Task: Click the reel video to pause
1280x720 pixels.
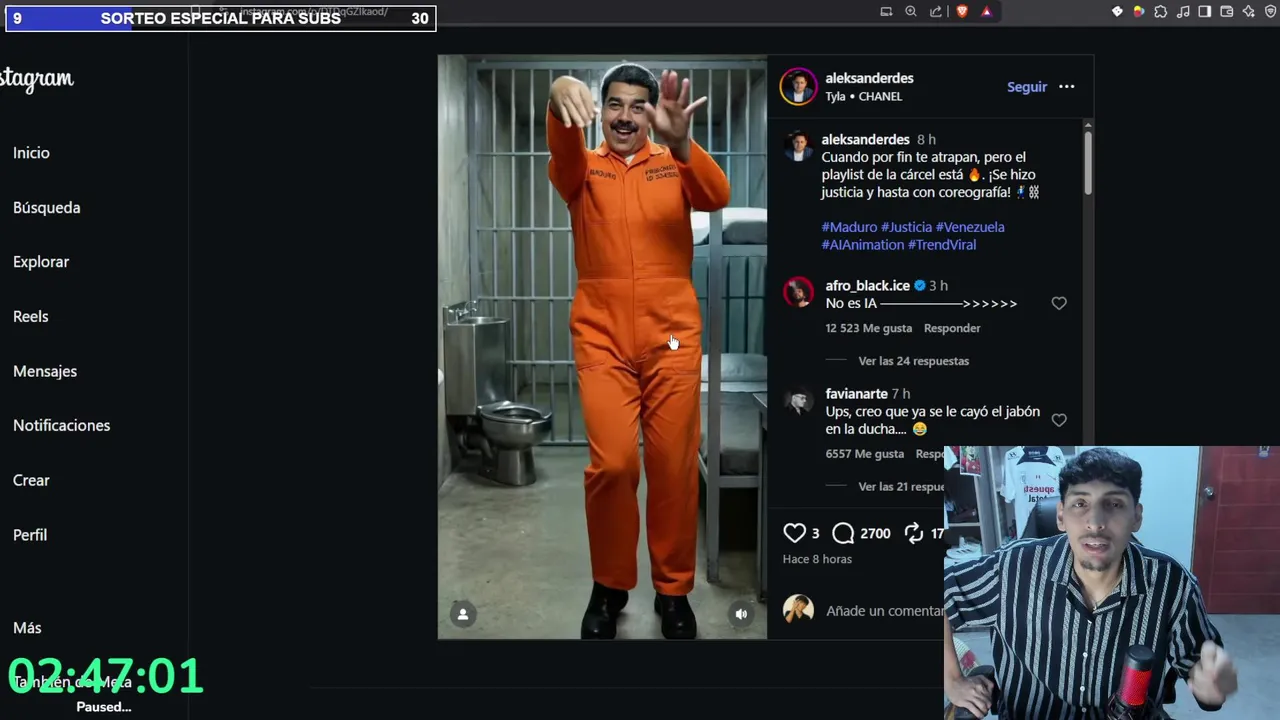Action: click(x=602, y=347)
